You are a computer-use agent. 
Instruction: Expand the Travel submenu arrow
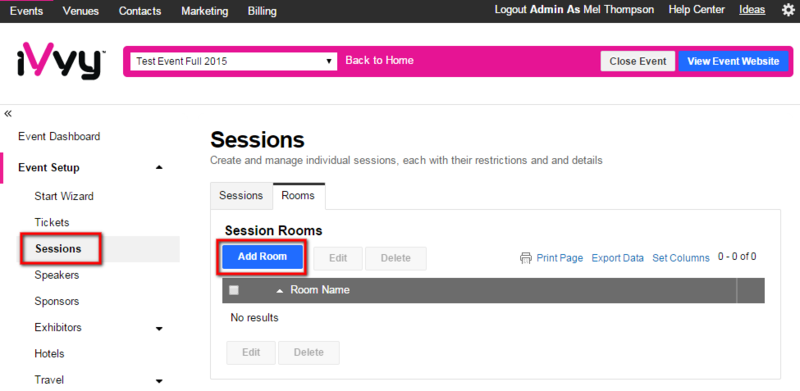pyautogui.click(x=159, y=381)
